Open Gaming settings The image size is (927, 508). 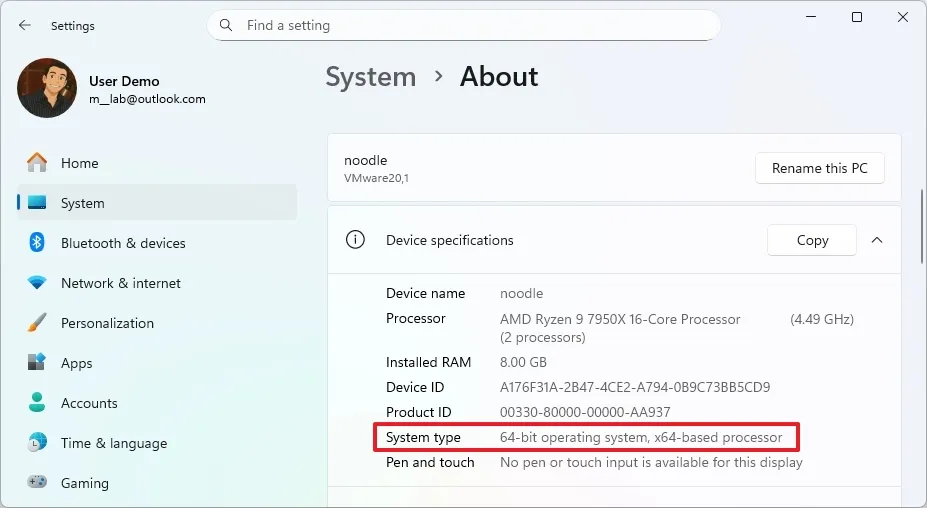pyautogui.click(x=157, y=483)
